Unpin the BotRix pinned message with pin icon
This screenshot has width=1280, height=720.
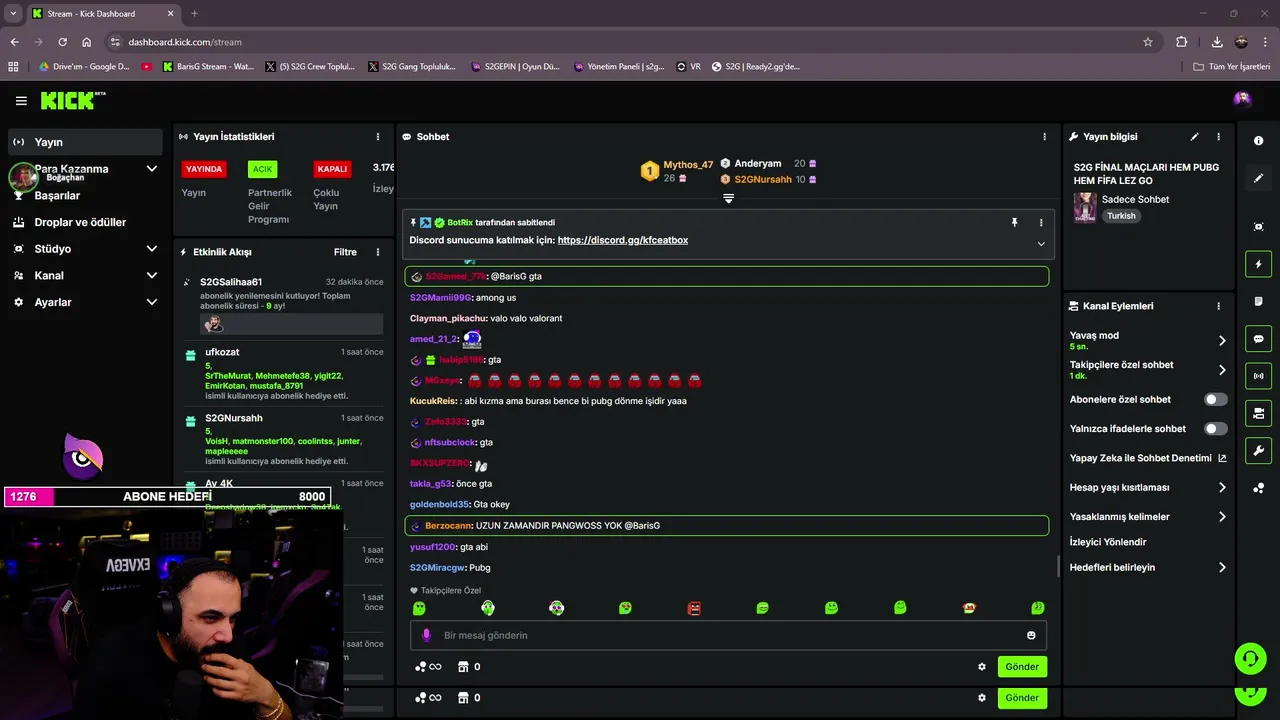(x=1014, y=223)
